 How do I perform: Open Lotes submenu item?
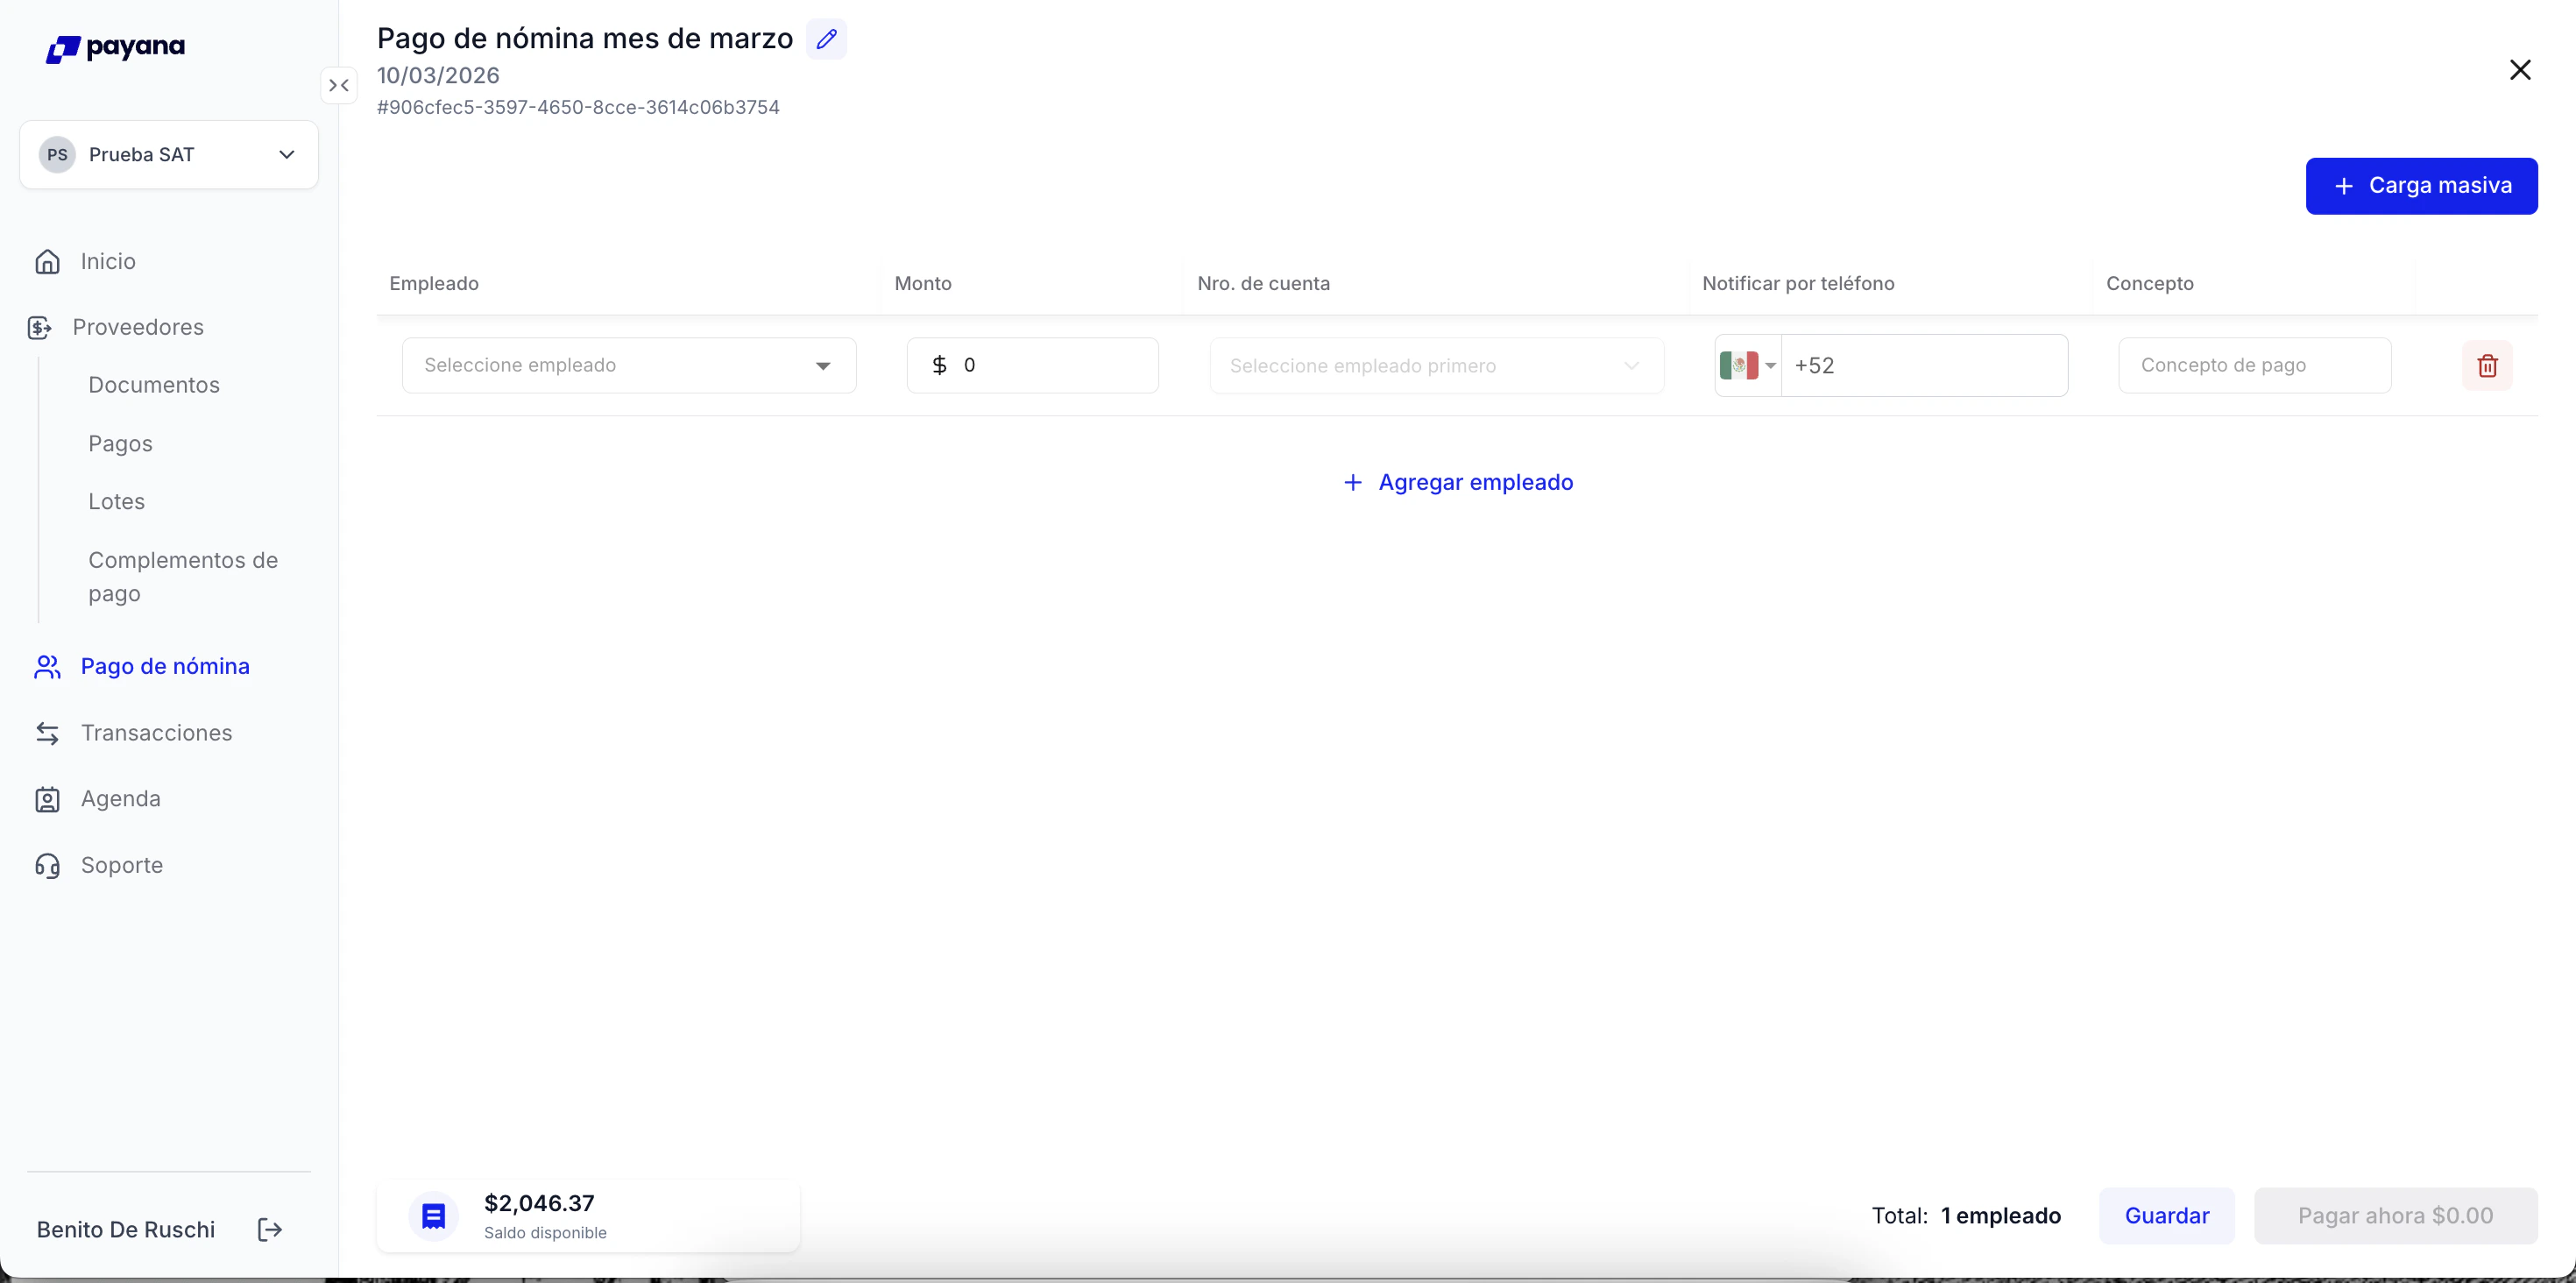tap(116, 502)
